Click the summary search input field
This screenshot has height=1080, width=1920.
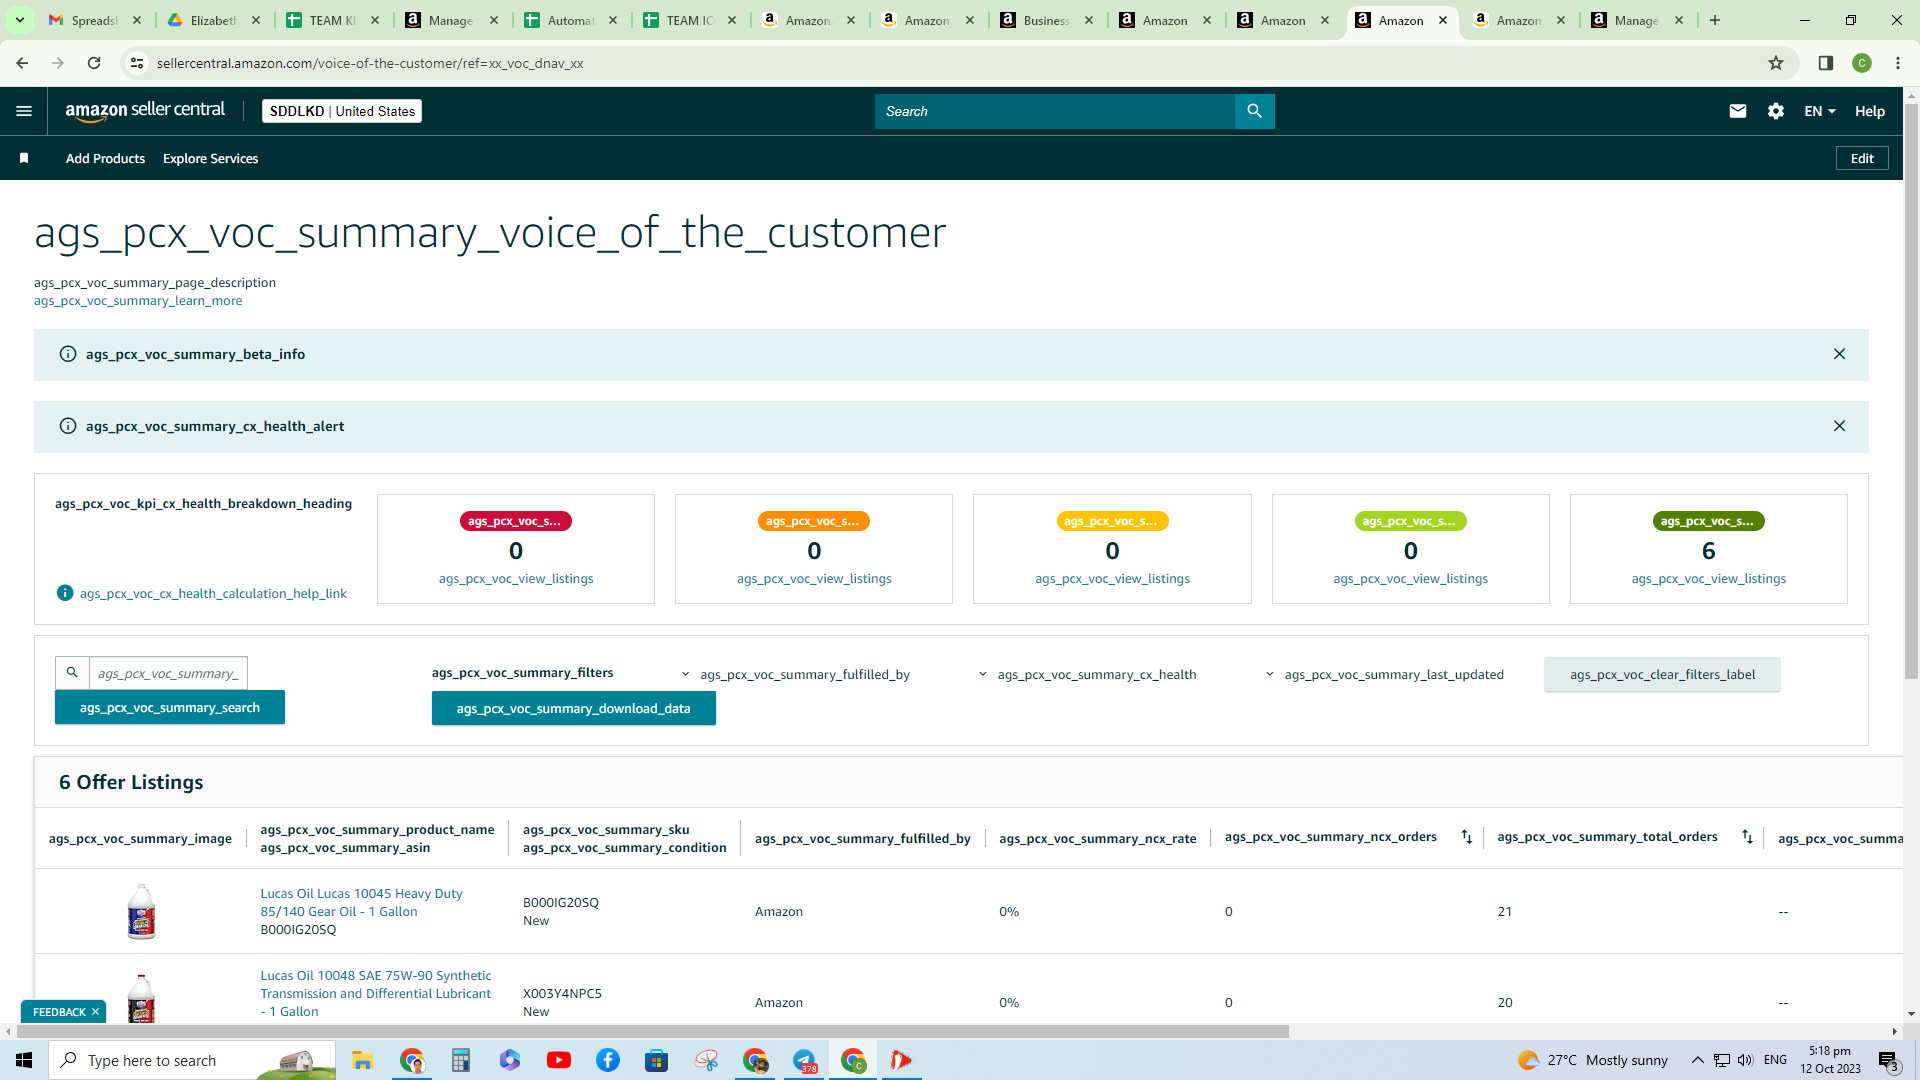pos(168,673)
